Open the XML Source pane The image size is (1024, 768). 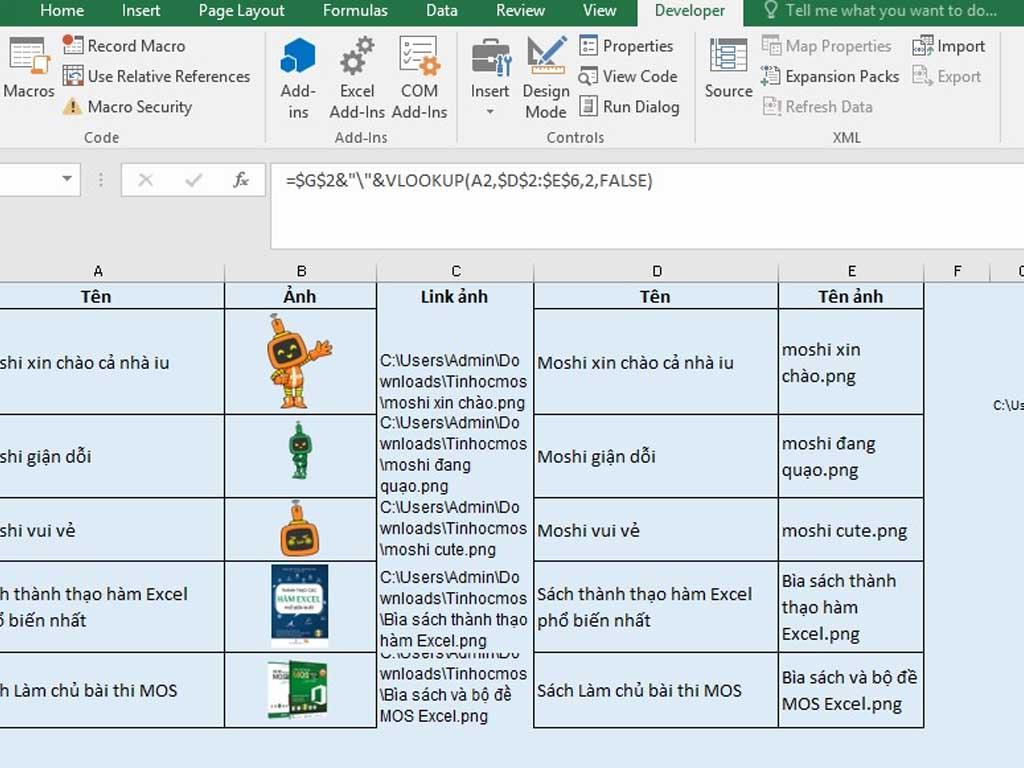[x=727, y=70]
